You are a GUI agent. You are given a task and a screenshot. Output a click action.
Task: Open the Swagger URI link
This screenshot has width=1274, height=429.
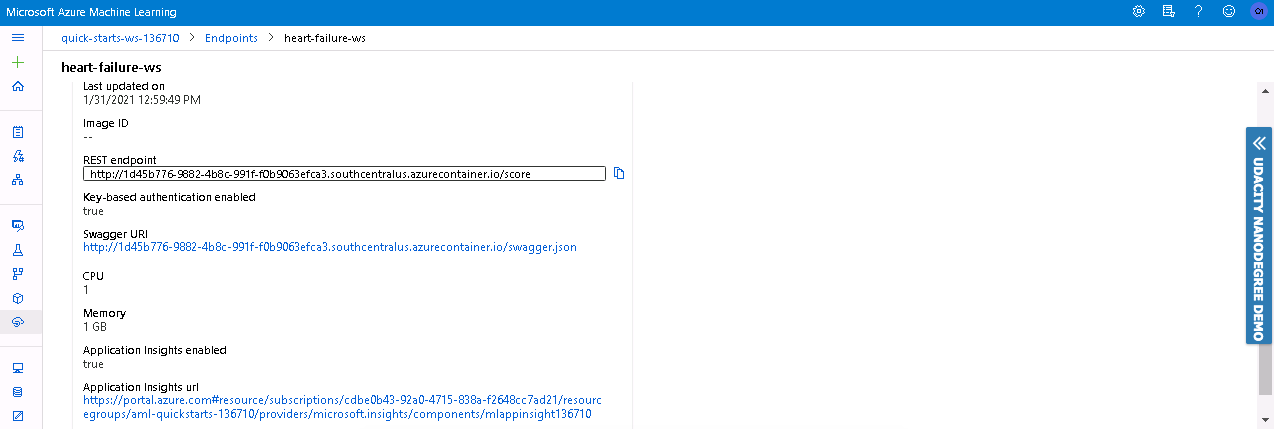point(330,247)
